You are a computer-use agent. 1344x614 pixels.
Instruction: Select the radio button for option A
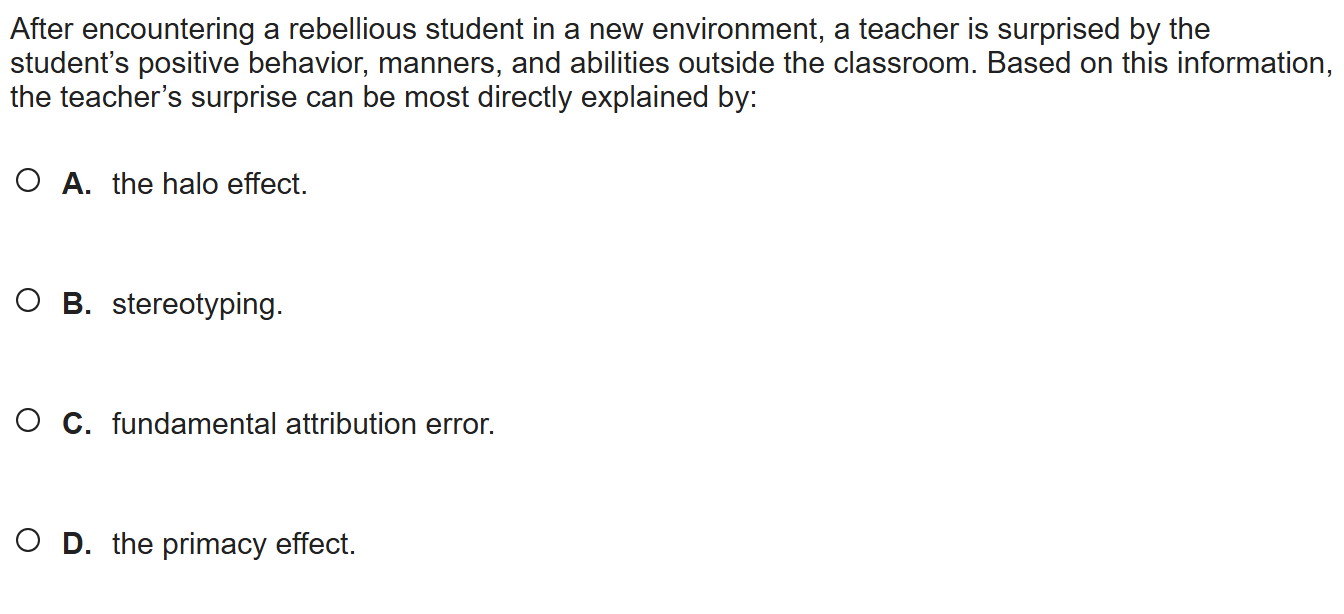[x=29, y=182]
